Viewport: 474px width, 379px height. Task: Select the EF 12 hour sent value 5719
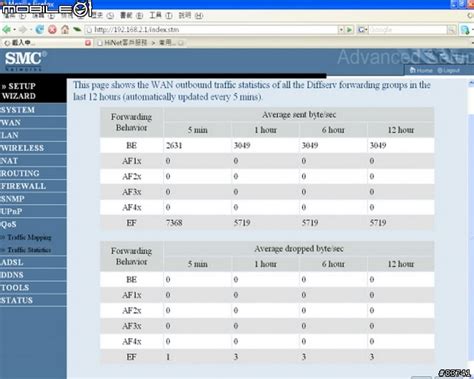378,223
